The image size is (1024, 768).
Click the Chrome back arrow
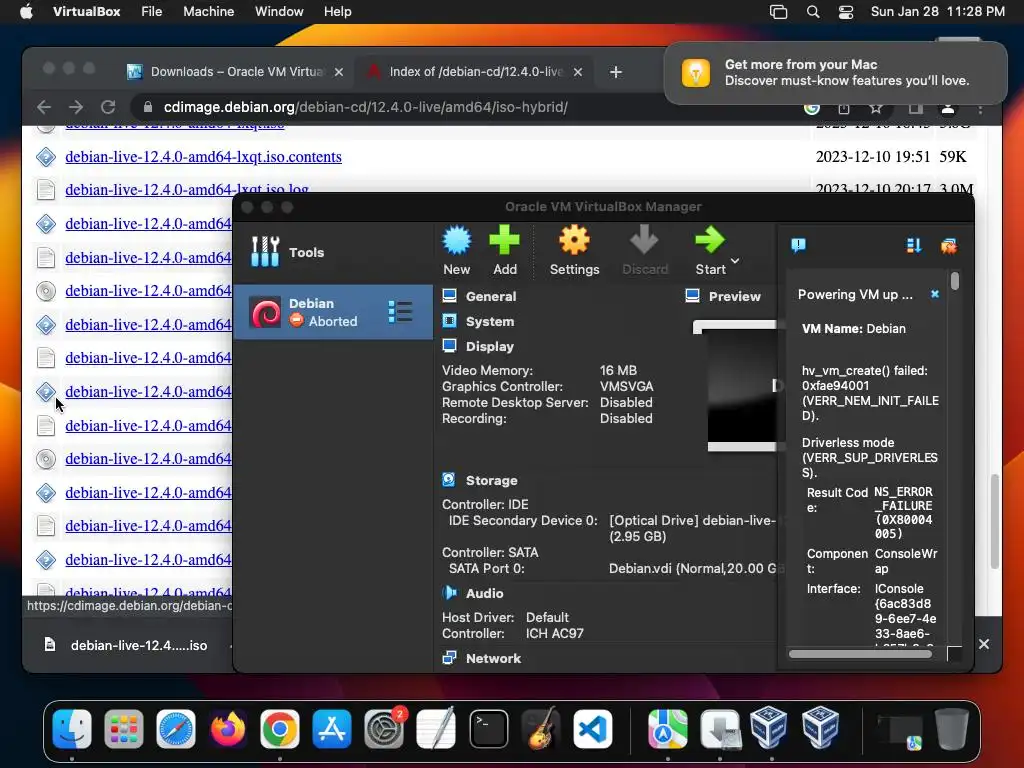(44, 107)
